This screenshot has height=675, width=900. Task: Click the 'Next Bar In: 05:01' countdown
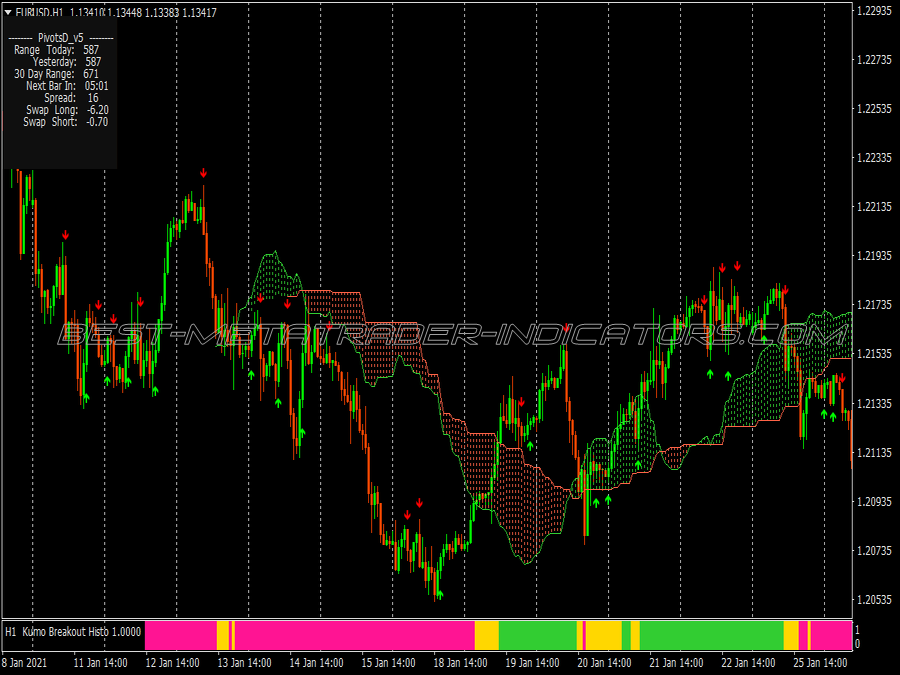pos(67,86)
